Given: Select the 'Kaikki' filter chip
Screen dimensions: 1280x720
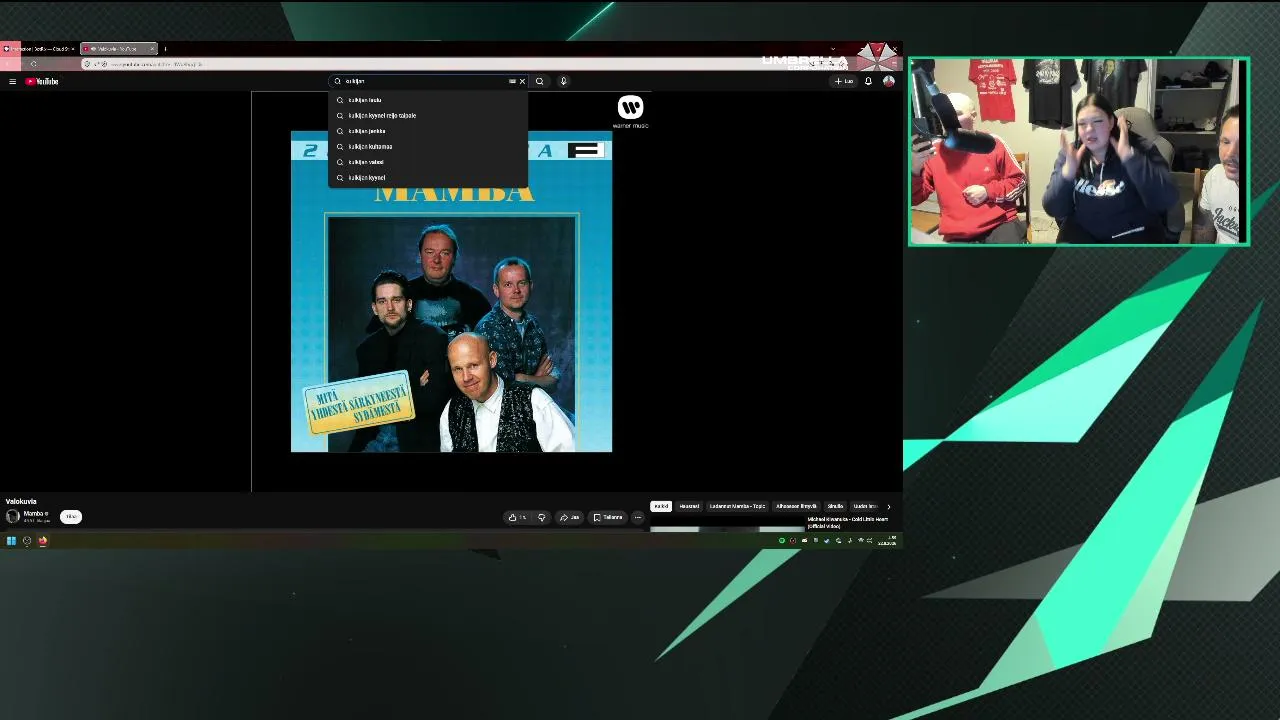Looking at the screenshot, I should (x=661, y=506).
